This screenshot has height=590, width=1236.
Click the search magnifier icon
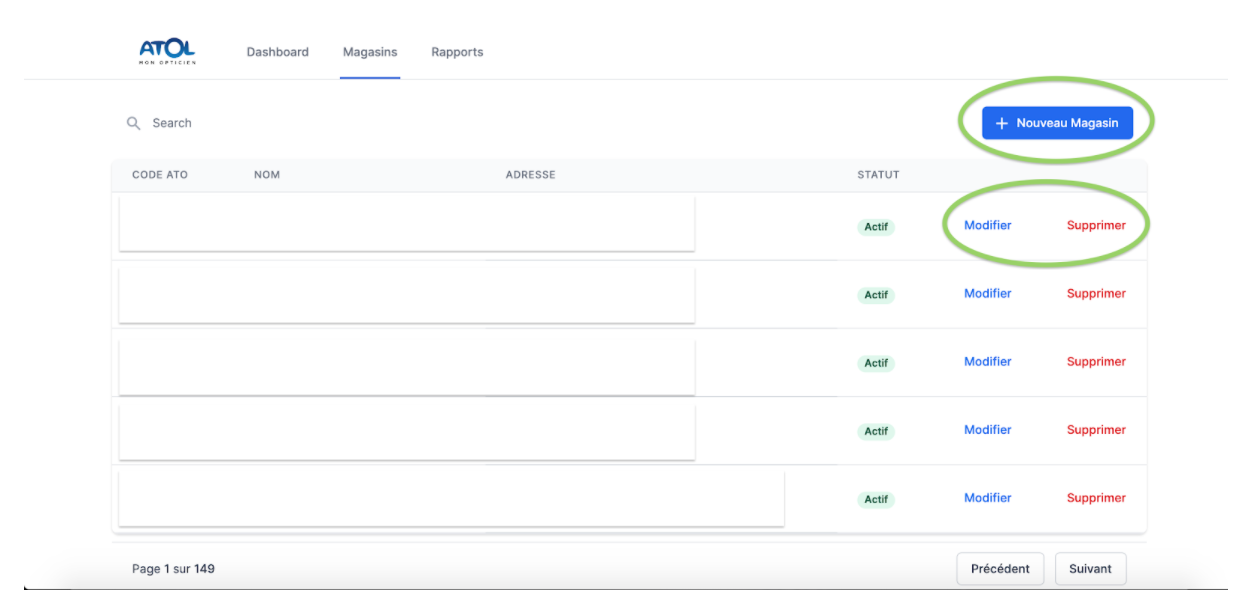click(133, 123)
